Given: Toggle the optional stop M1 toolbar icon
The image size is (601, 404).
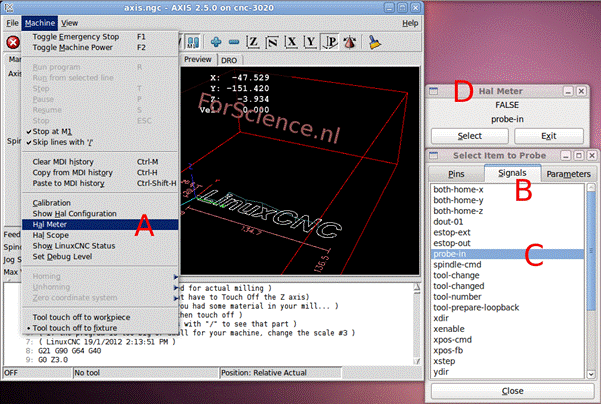Looking at the screenshot, I should coord(193,42).
